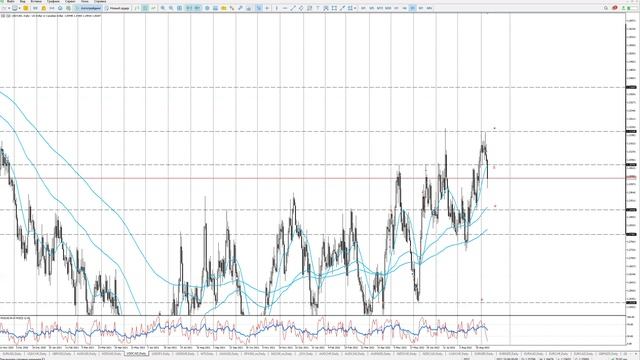Viewport: 640px width, 360px height.
Task: Click the zoom out magnifier
Action: coord(171,8)
